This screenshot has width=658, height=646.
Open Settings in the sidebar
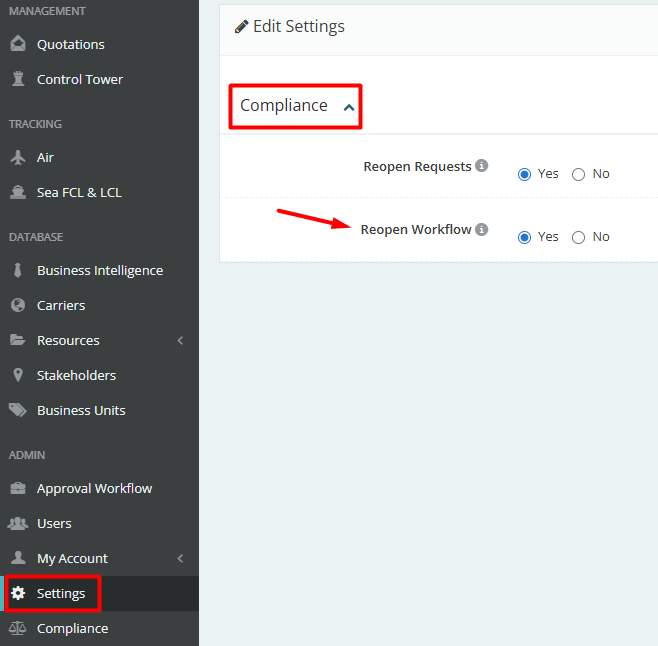(61, 593)
